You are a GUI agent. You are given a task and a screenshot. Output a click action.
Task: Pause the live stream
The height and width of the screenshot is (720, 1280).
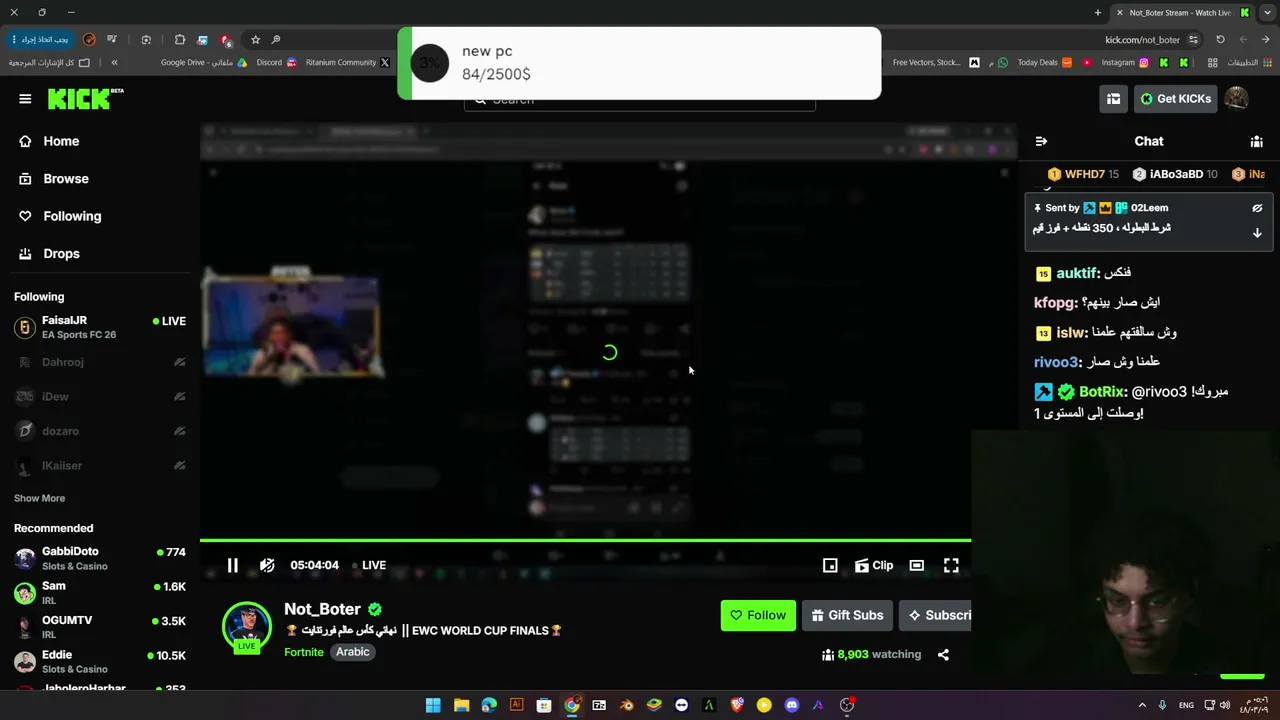click(232, 565)
